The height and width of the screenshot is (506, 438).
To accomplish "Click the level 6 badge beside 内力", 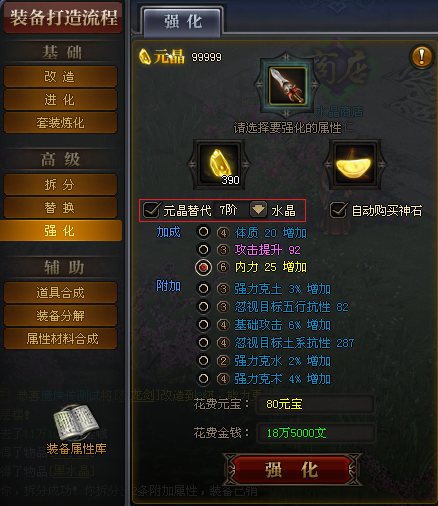I will point(223,267).
